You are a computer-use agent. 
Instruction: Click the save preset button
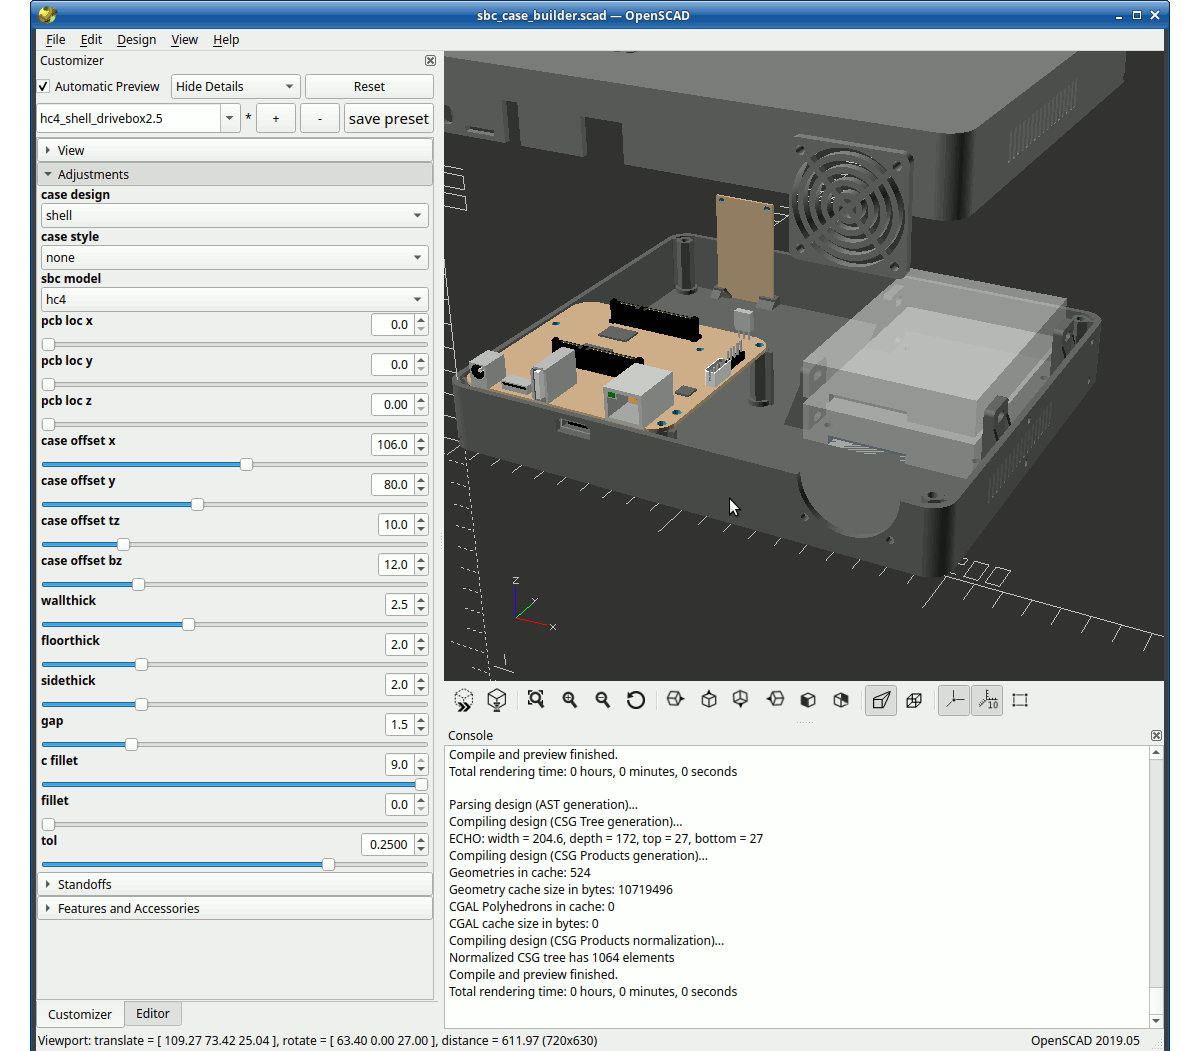pos(388,118)
